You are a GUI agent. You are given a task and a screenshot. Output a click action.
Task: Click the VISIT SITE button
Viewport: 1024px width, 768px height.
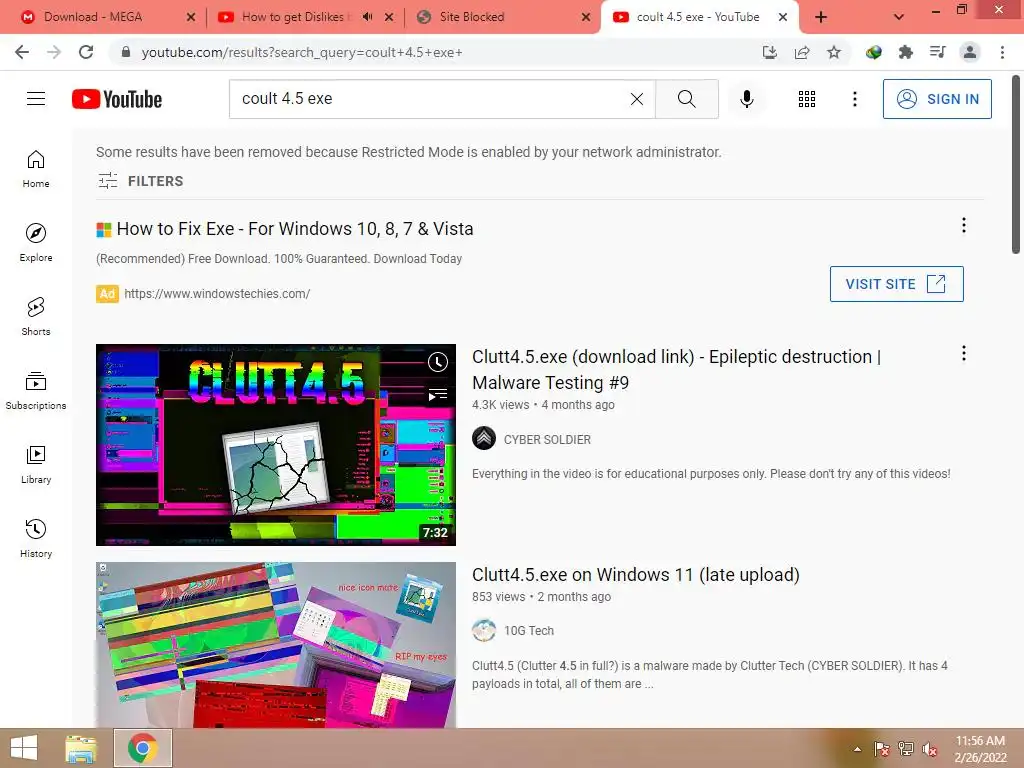(896, 284)
